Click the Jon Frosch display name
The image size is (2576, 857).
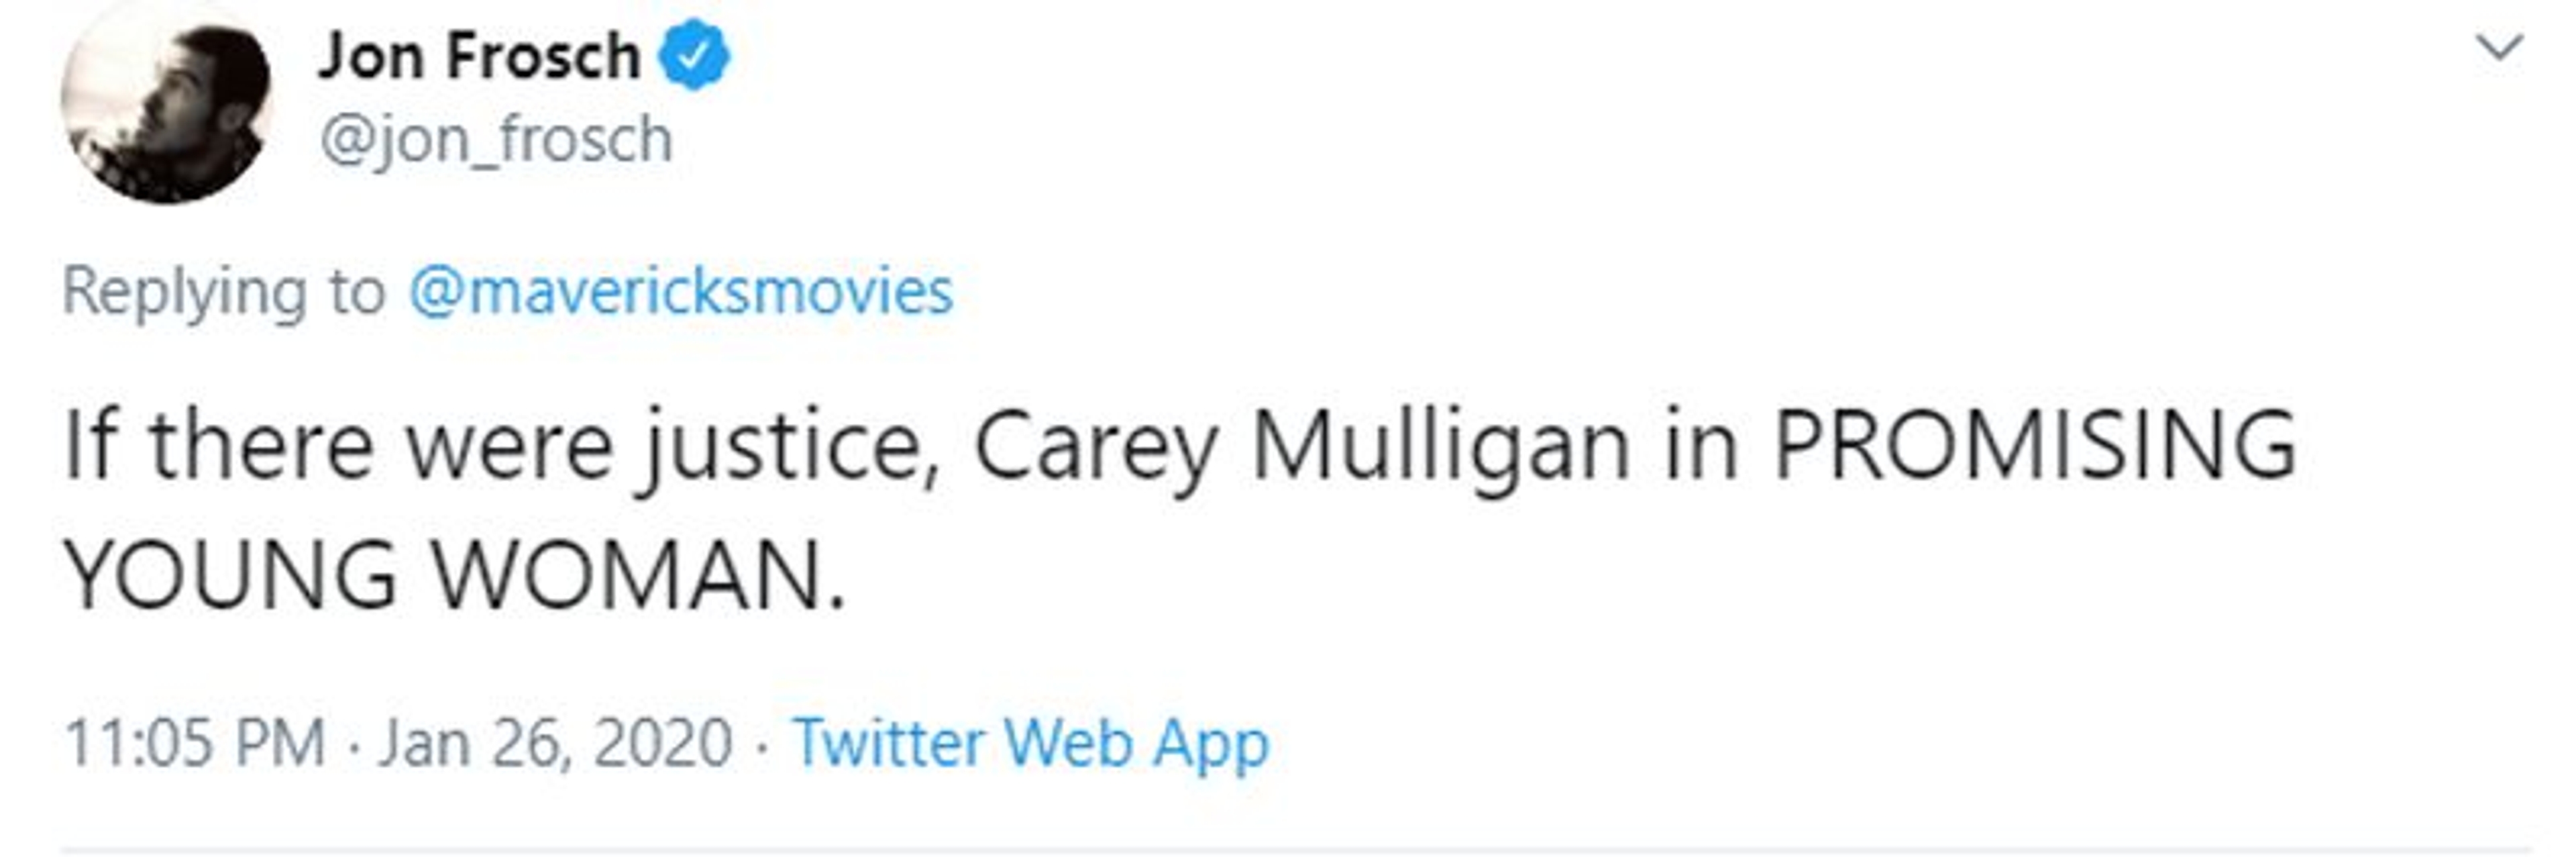[x=478, y=56]
